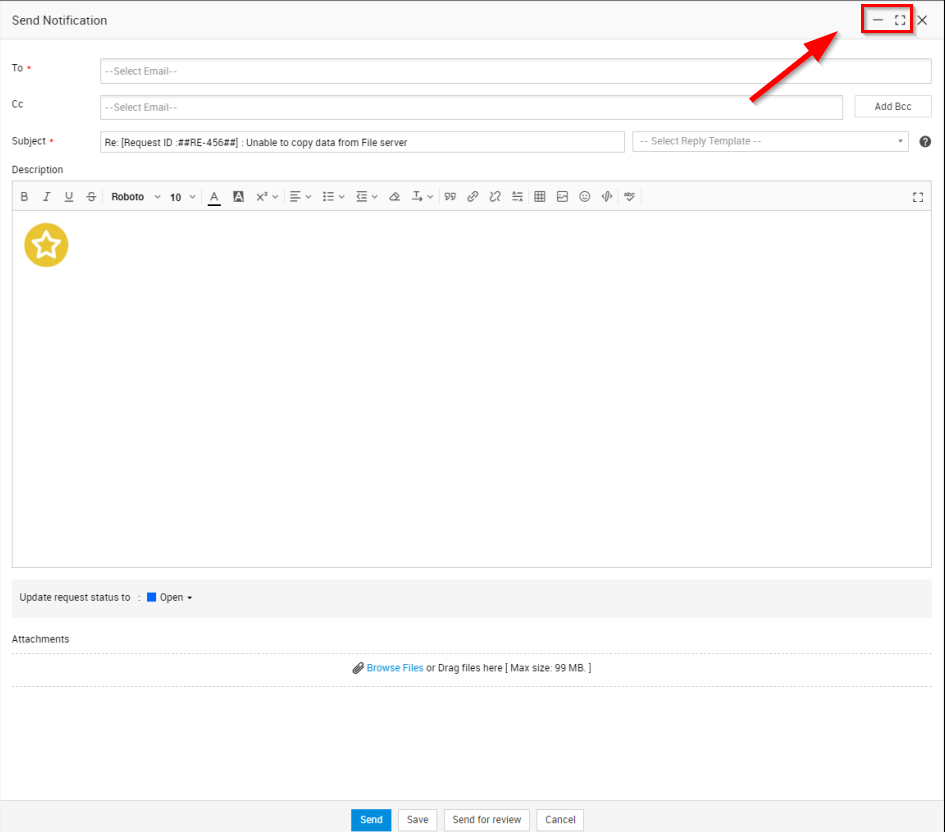Viewport: 946px width, 832px height.
Task: Open the Roboto font family dropdown
Action: pos(133,196)
